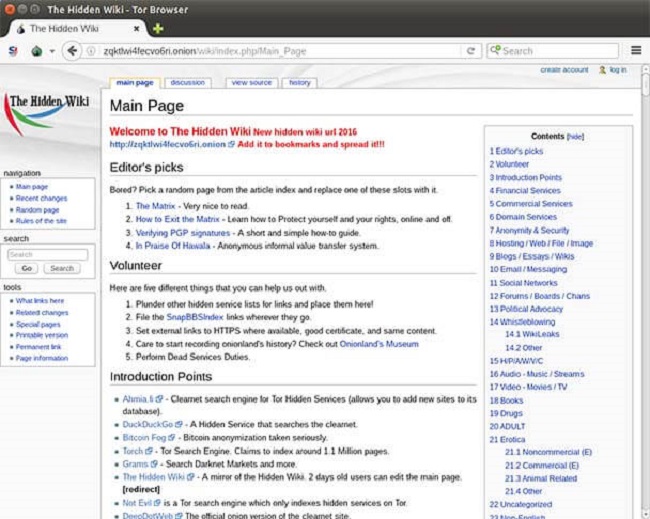Click external link icon next to Bitcoin Fog
650x519 pixels.
coord(172,438)
